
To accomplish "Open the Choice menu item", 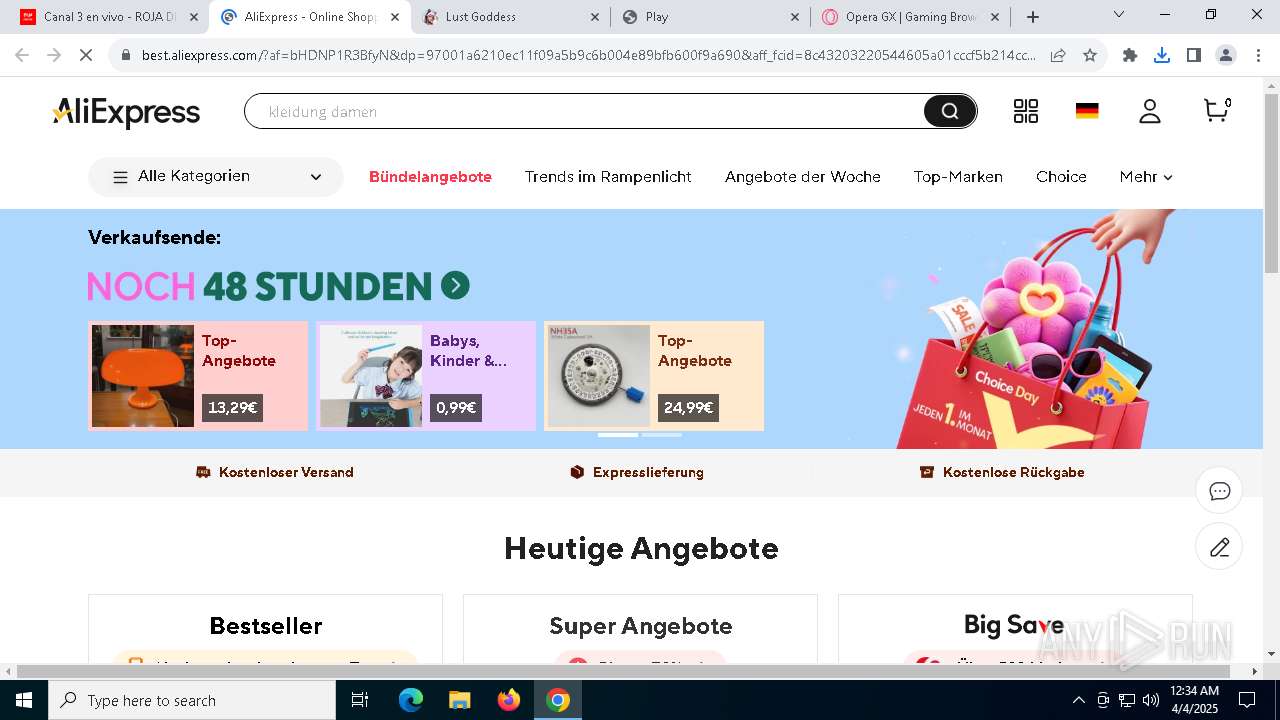I will pyautogui.click(x=1061, y=177).
